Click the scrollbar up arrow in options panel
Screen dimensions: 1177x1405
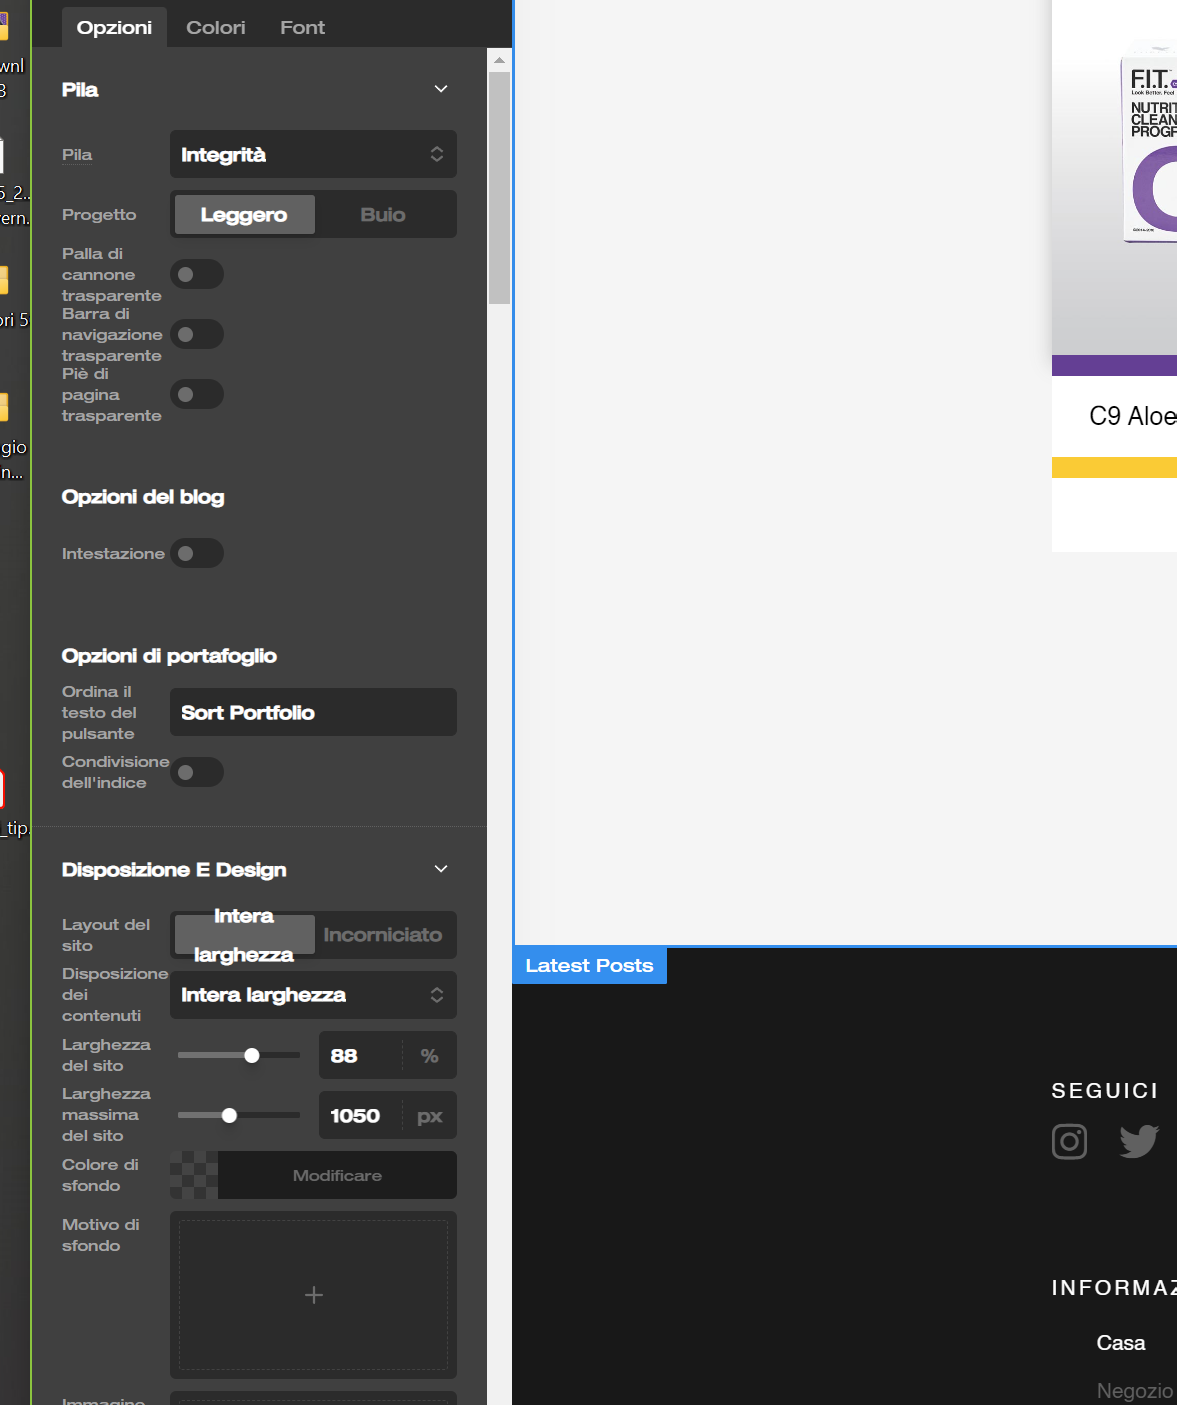point(499,61)
